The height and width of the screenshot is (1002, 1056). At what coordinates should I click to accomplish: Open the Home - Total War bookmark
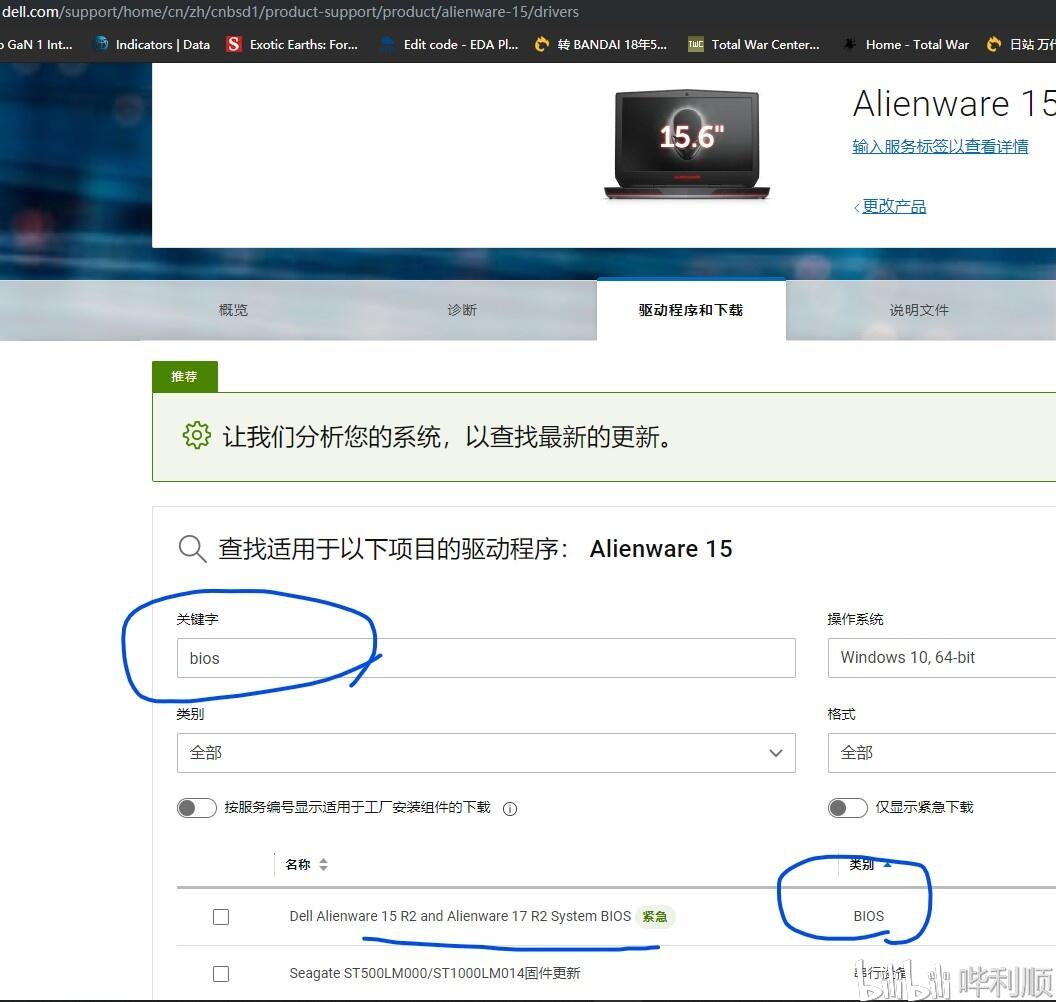point(906,44)
